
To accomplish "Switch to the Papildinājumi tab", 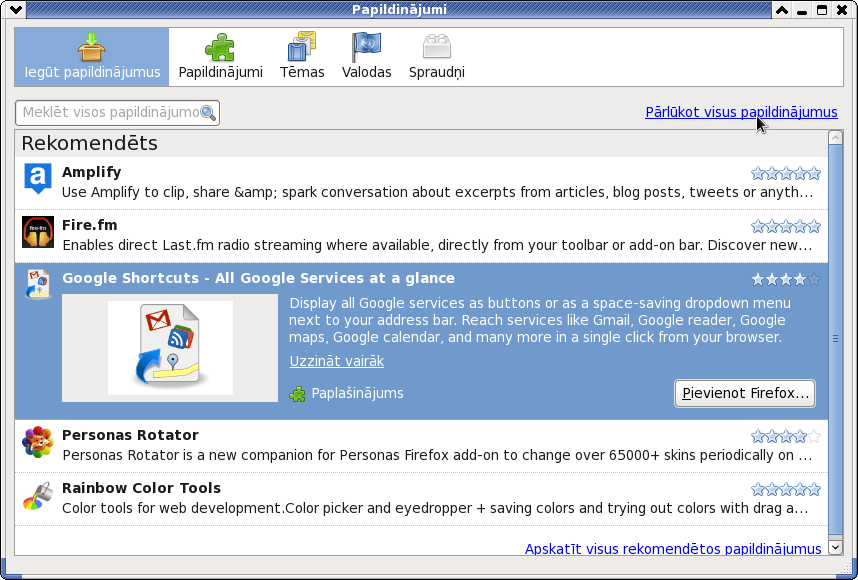I will click(221, 57).
